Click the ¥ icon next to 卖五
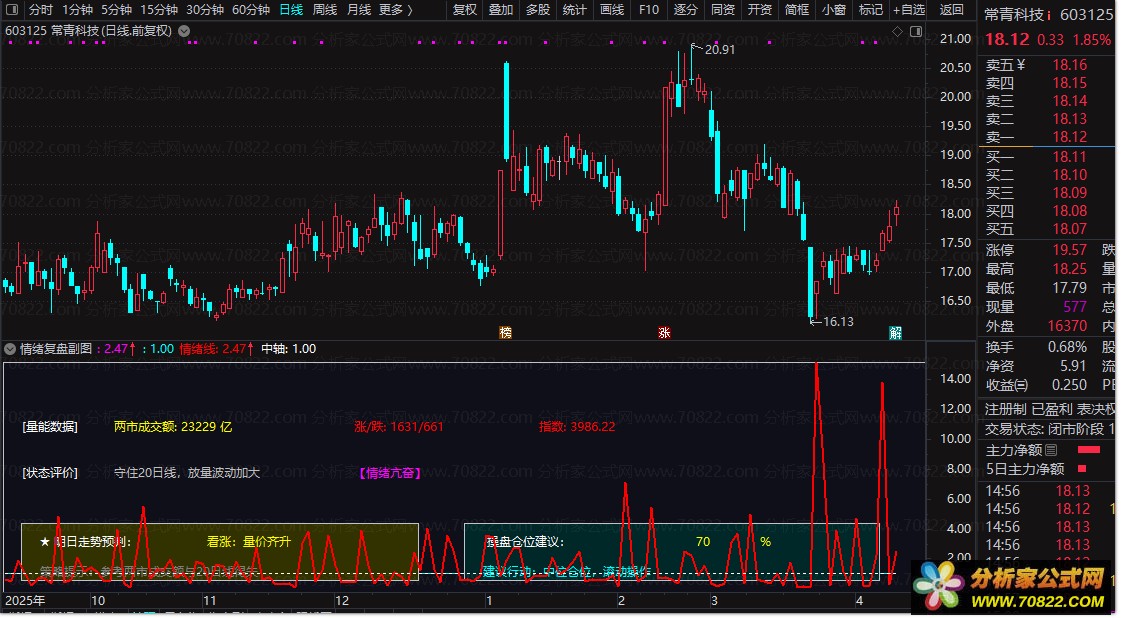 tap(1021, 65)
